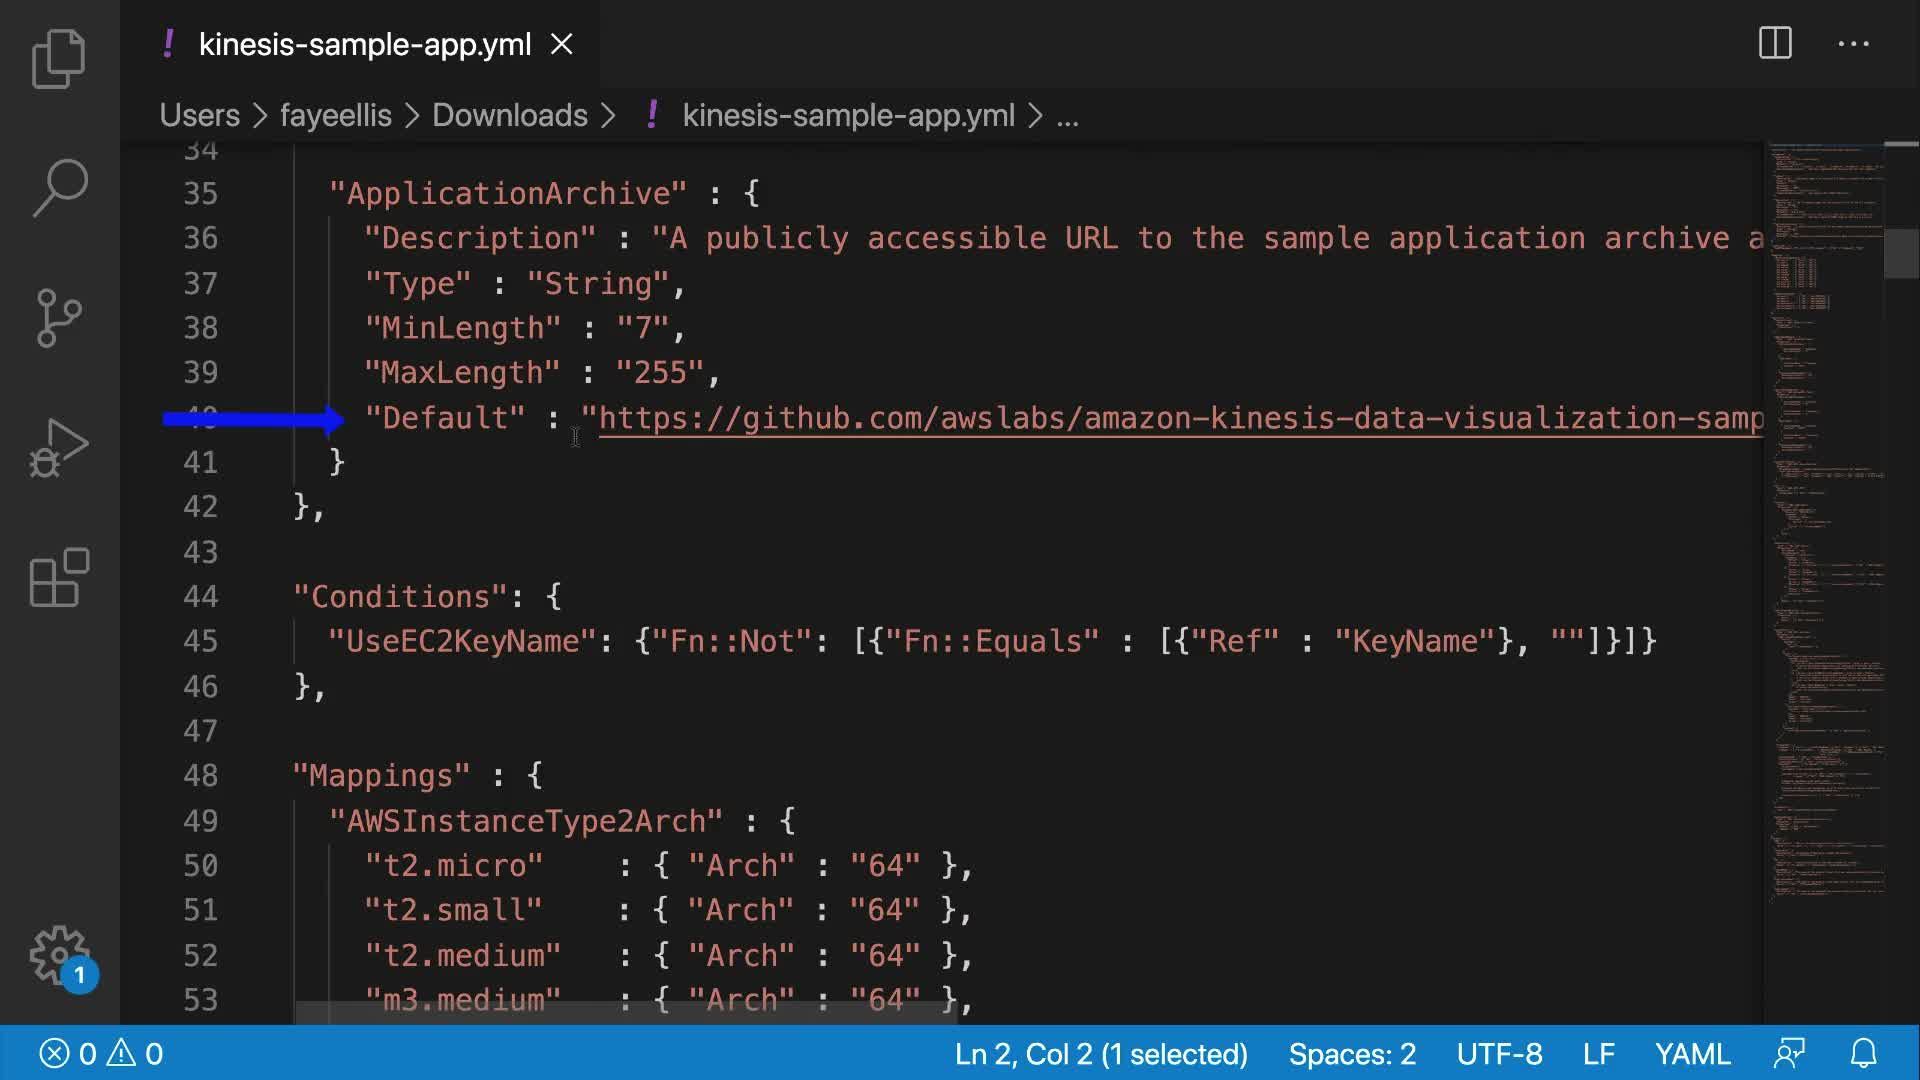The image size is (1920, 1080).
Task: Change YAML language mode in status bar
Action: (x=1692, y=1054)
